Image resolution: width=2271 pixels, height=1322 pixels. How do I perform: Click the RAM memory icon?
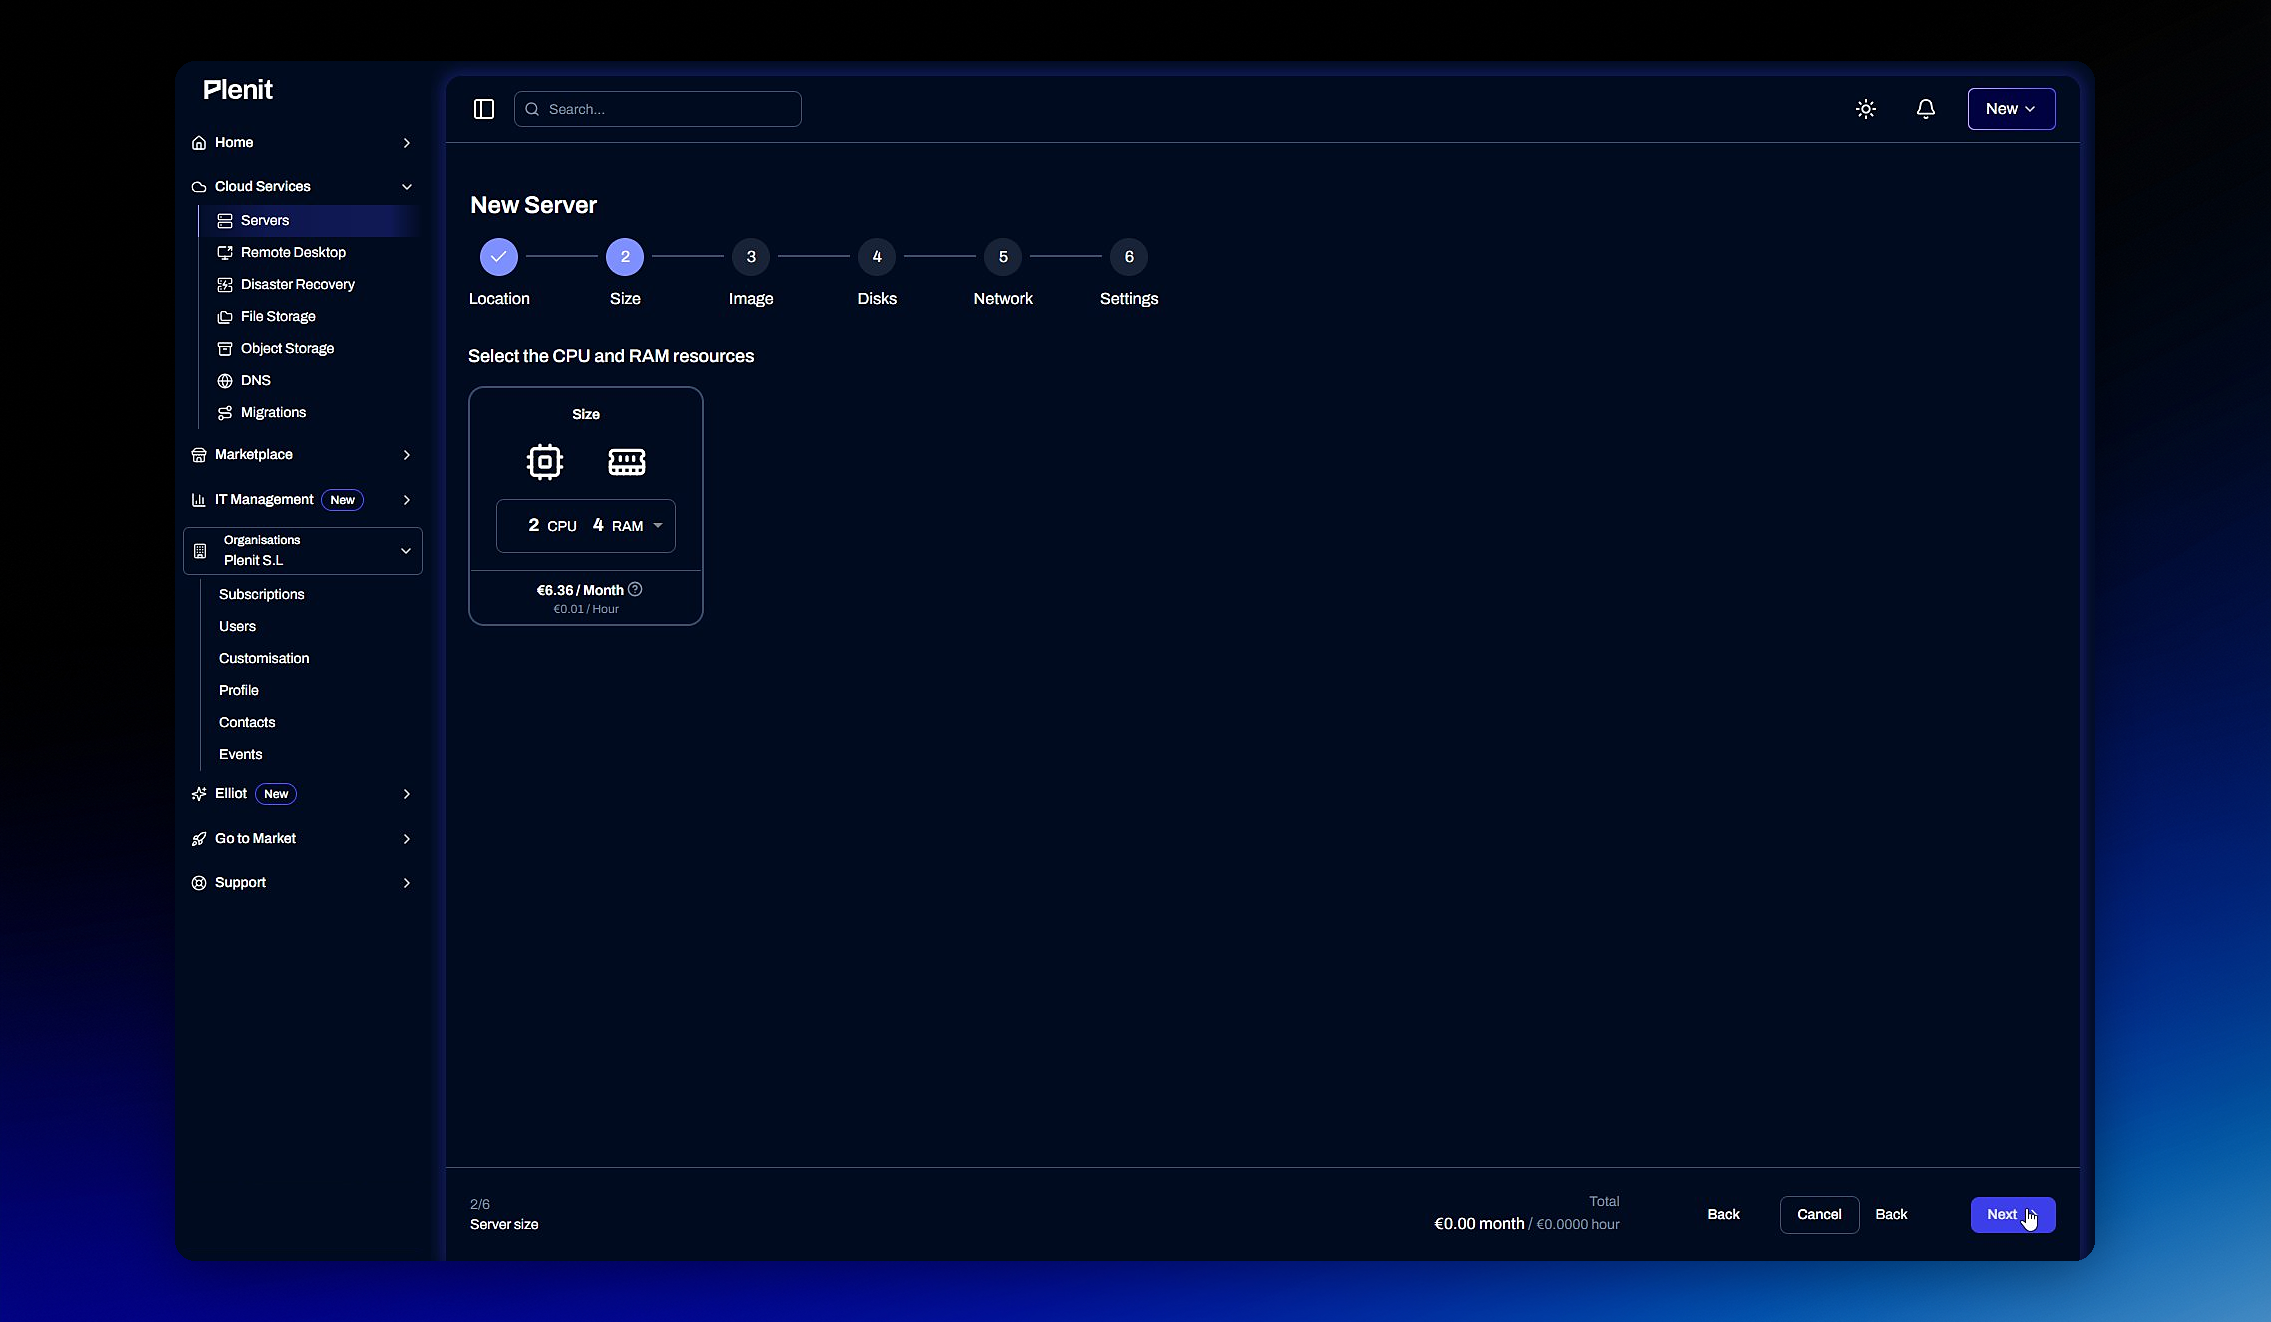pos(627,462)
